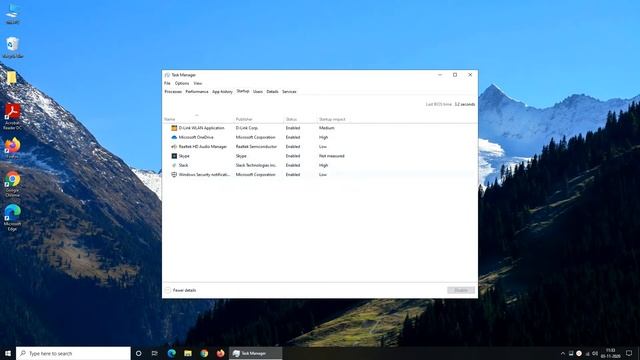Click the Task Manager title bar icon

click(167, 75)
